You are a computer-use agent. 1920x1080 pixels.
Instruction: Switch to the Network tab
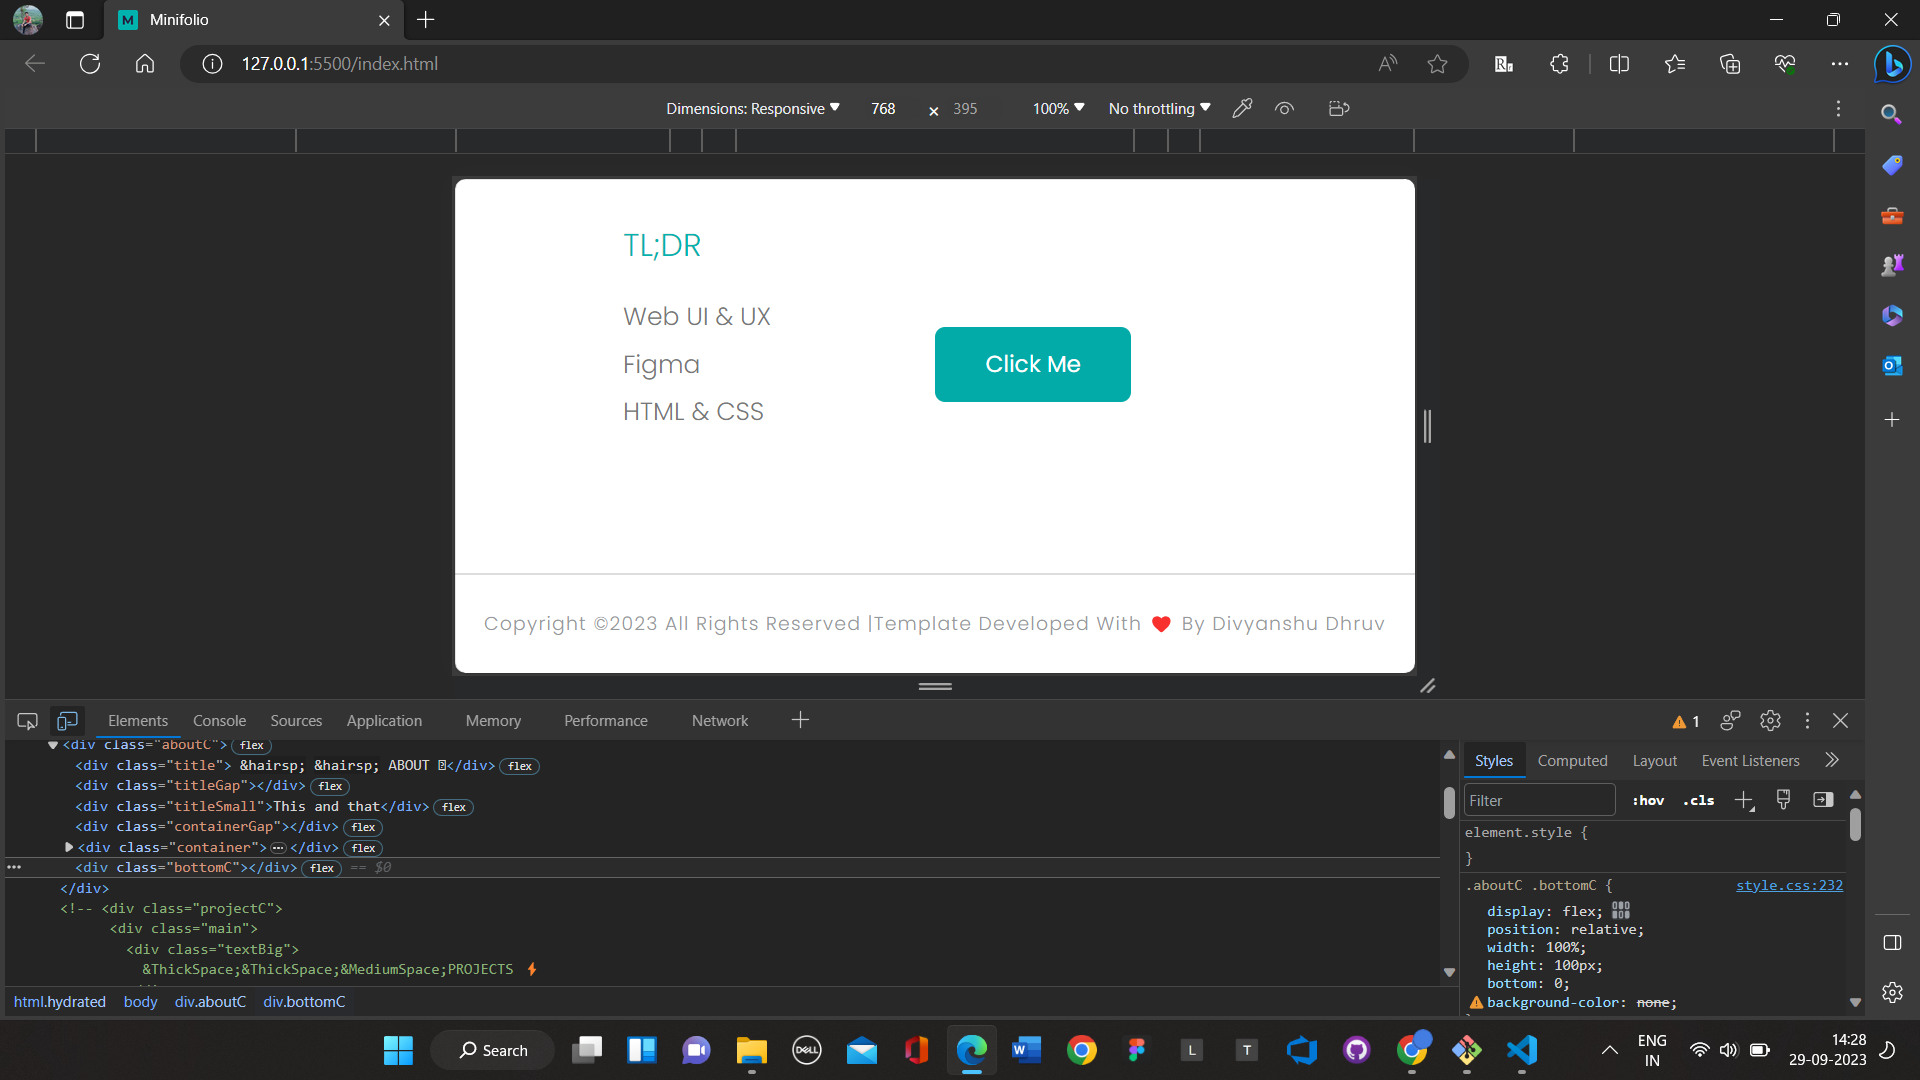pyautogui.click(x=720, y=721)
